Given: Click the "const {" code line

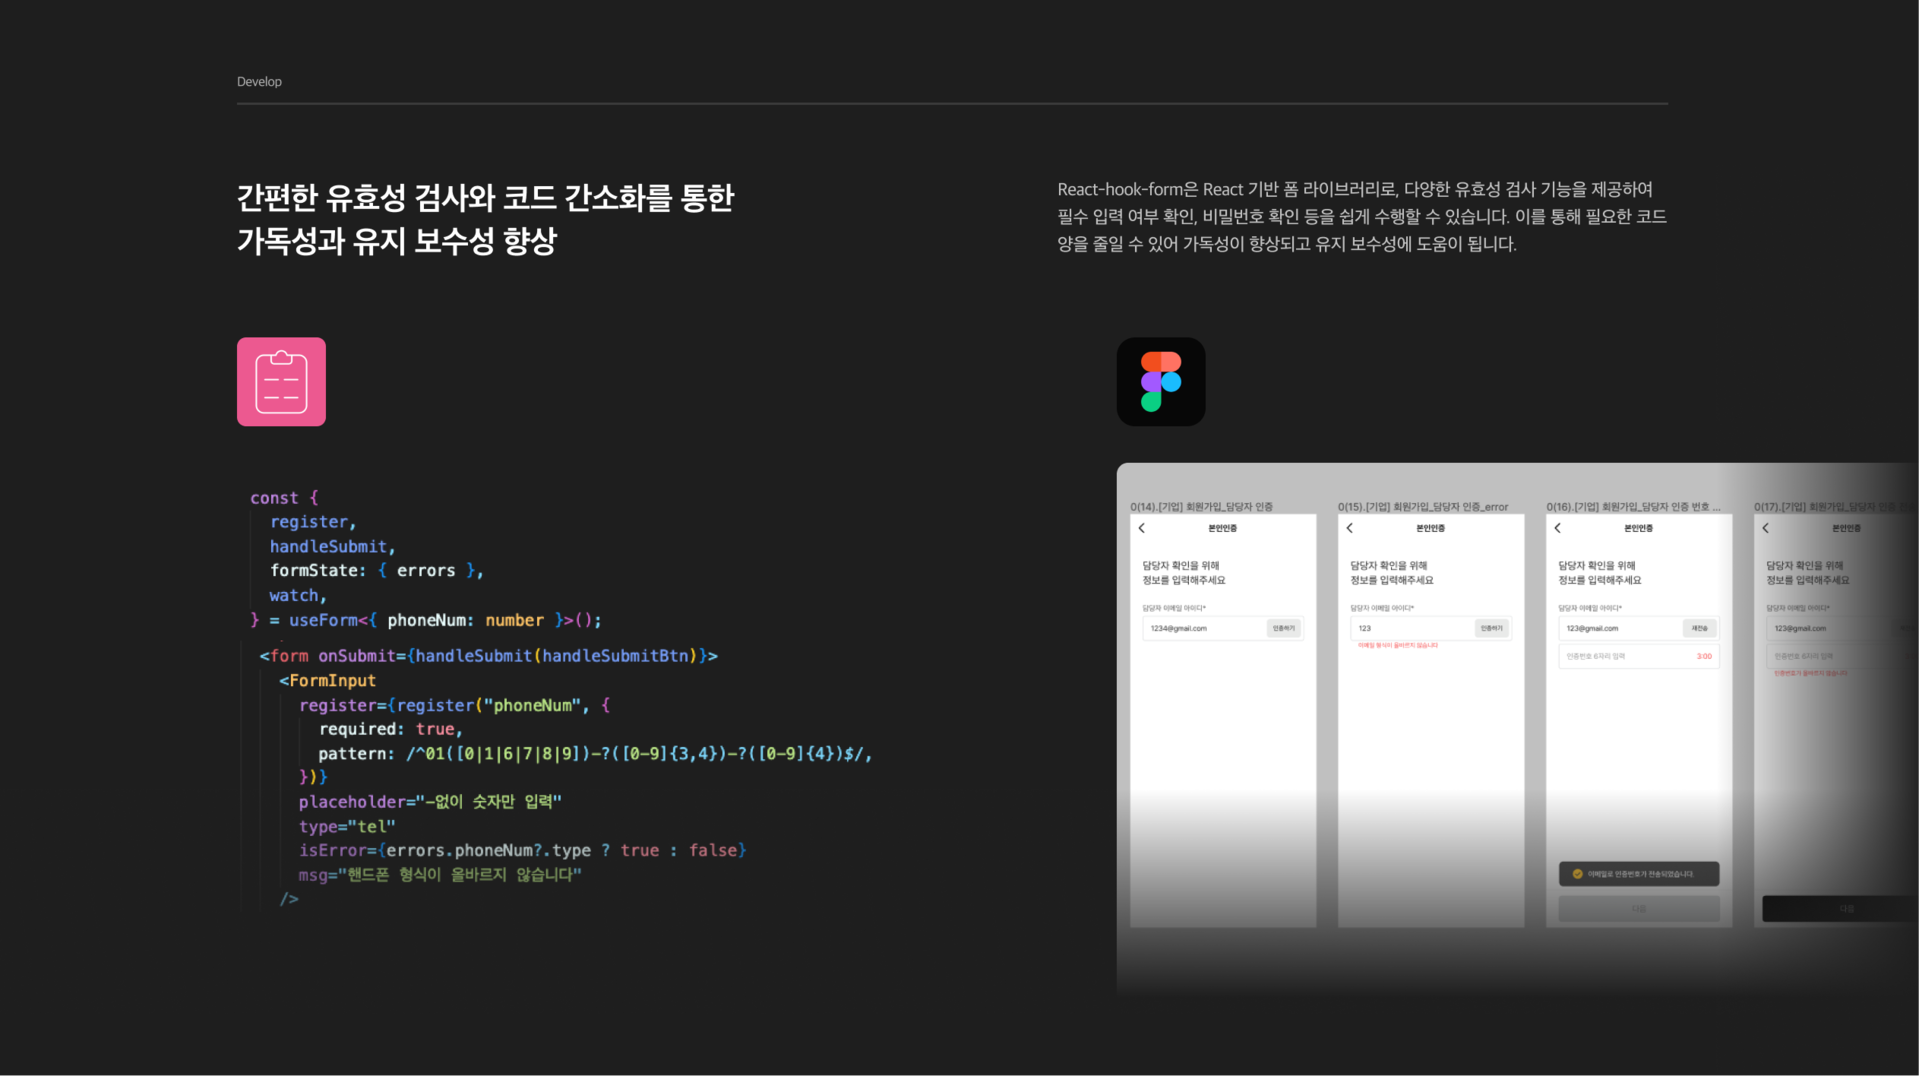Looking at the screenshot, I should tap(284, 497).
